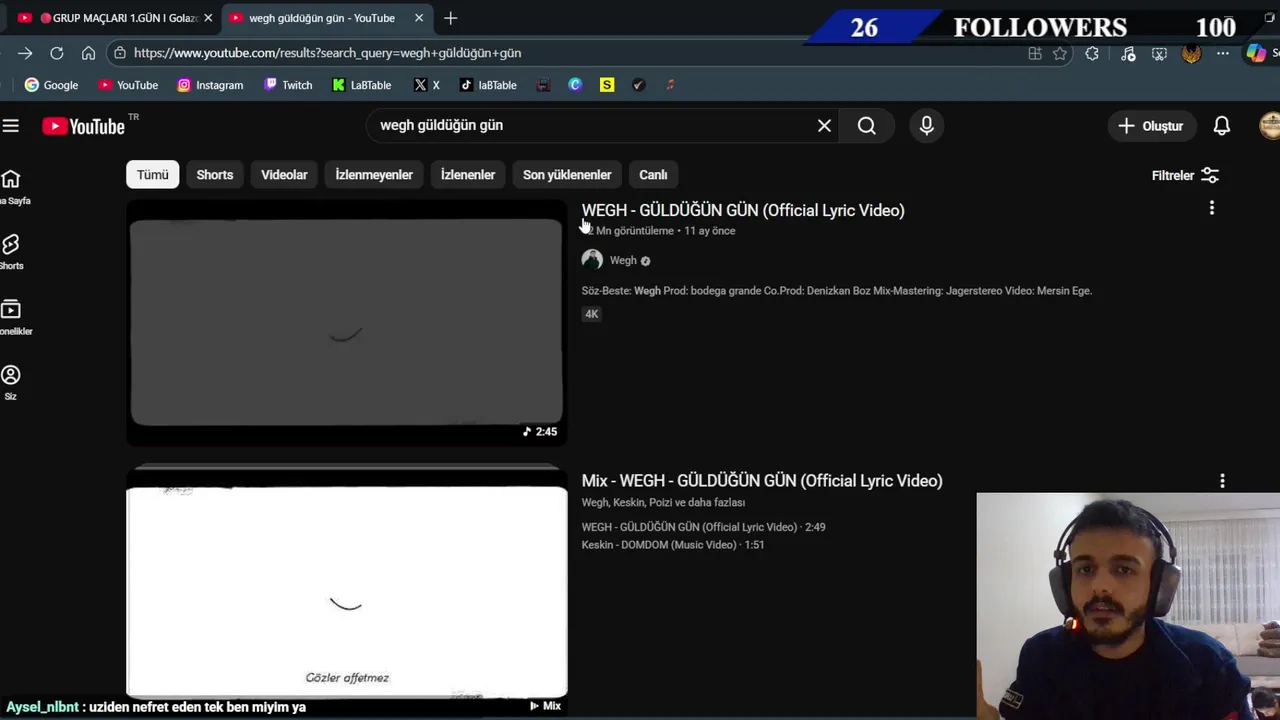Open the screenshot scissors toolbar icon
Viewport: 1280px width, 720px height.
pyautogui.click(x=1159, y=54)
